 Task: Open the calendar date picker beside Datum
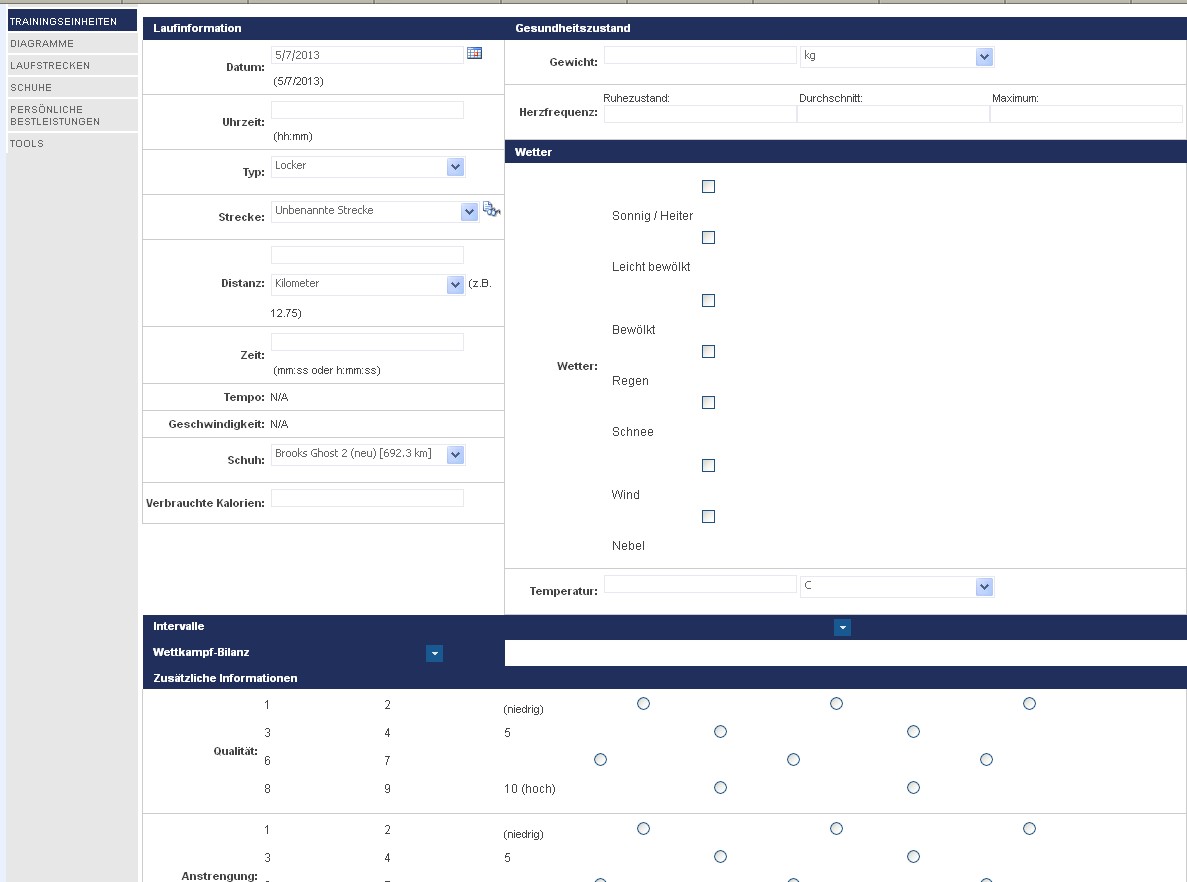click(x=474, y=53)
